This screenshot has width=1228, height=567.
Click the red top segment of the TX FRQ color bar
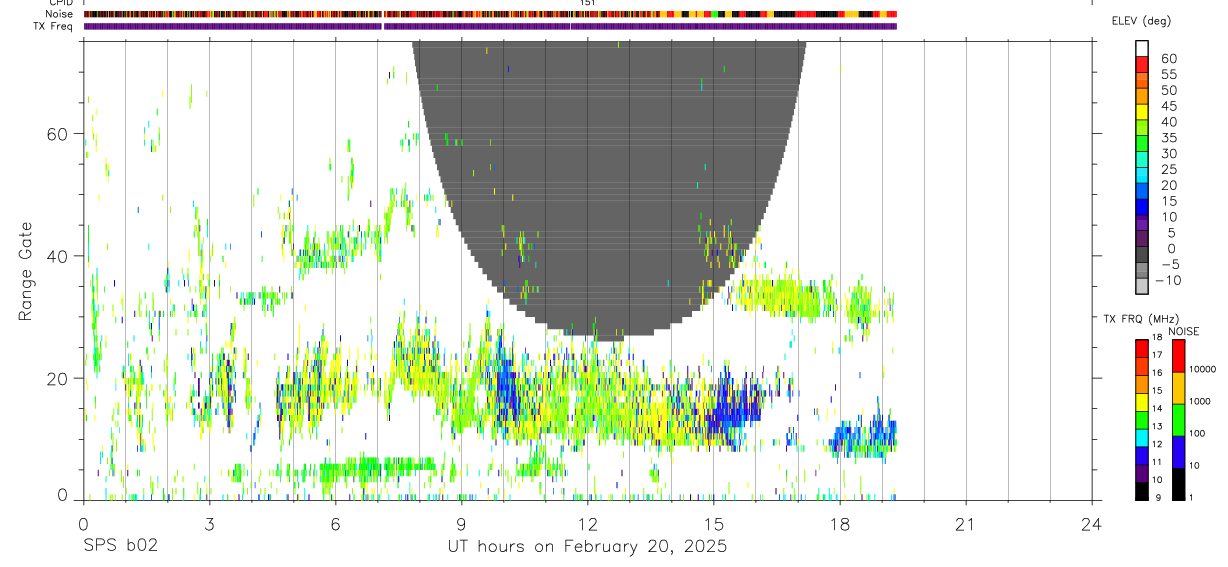(x=1141, y=348)
